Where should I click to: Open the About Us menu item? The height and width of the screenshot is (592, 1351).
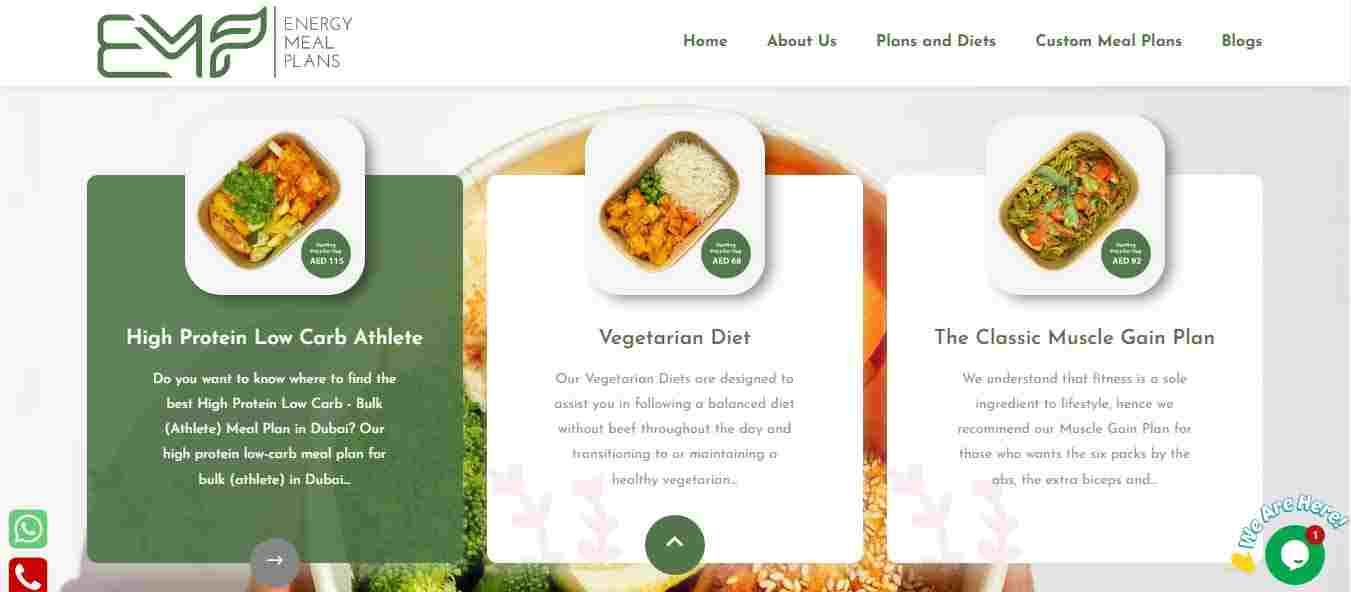(802, 41)
